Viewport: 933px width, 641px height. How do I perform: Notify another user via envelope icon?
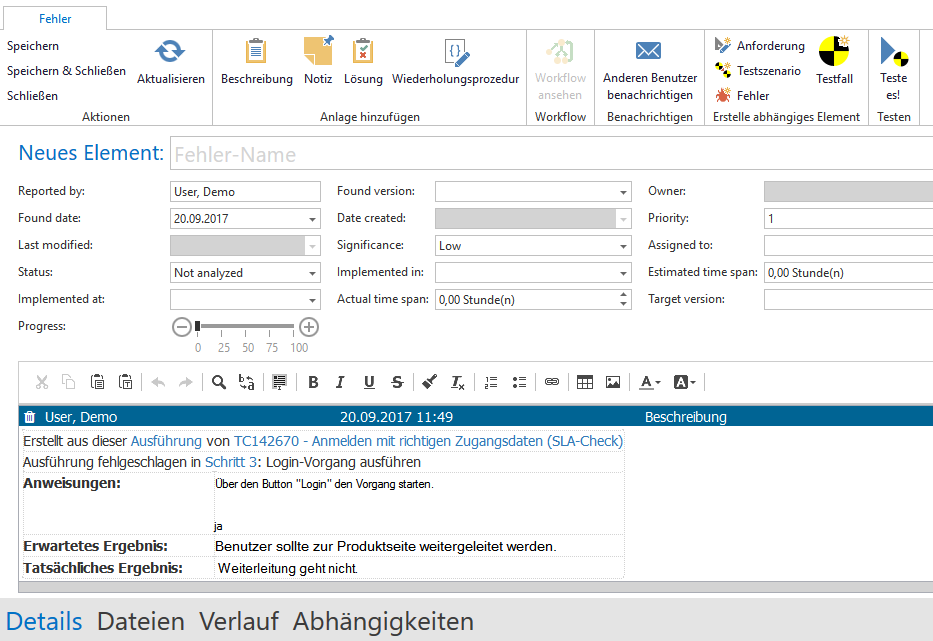649,52
